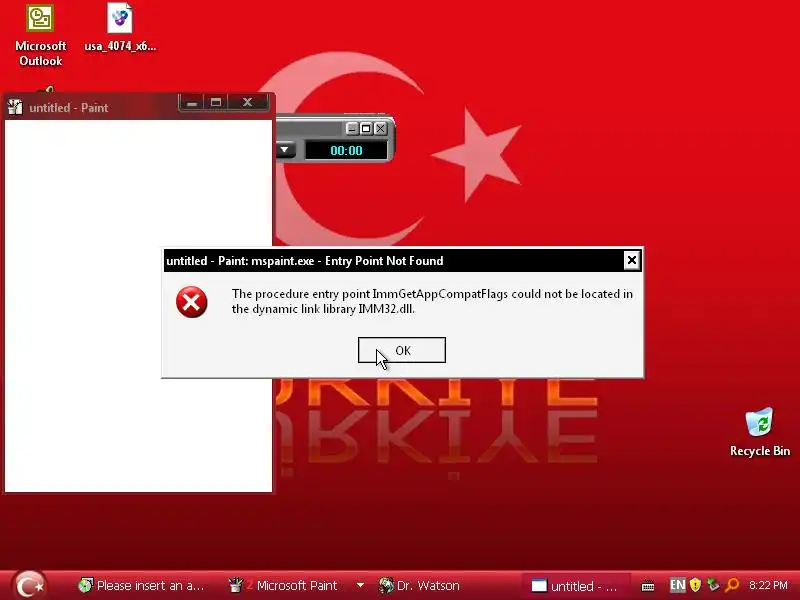800x600 pixels.
Task: Switch to the 'Please insert an a...' taskbar item
Action: click(141, 585)
